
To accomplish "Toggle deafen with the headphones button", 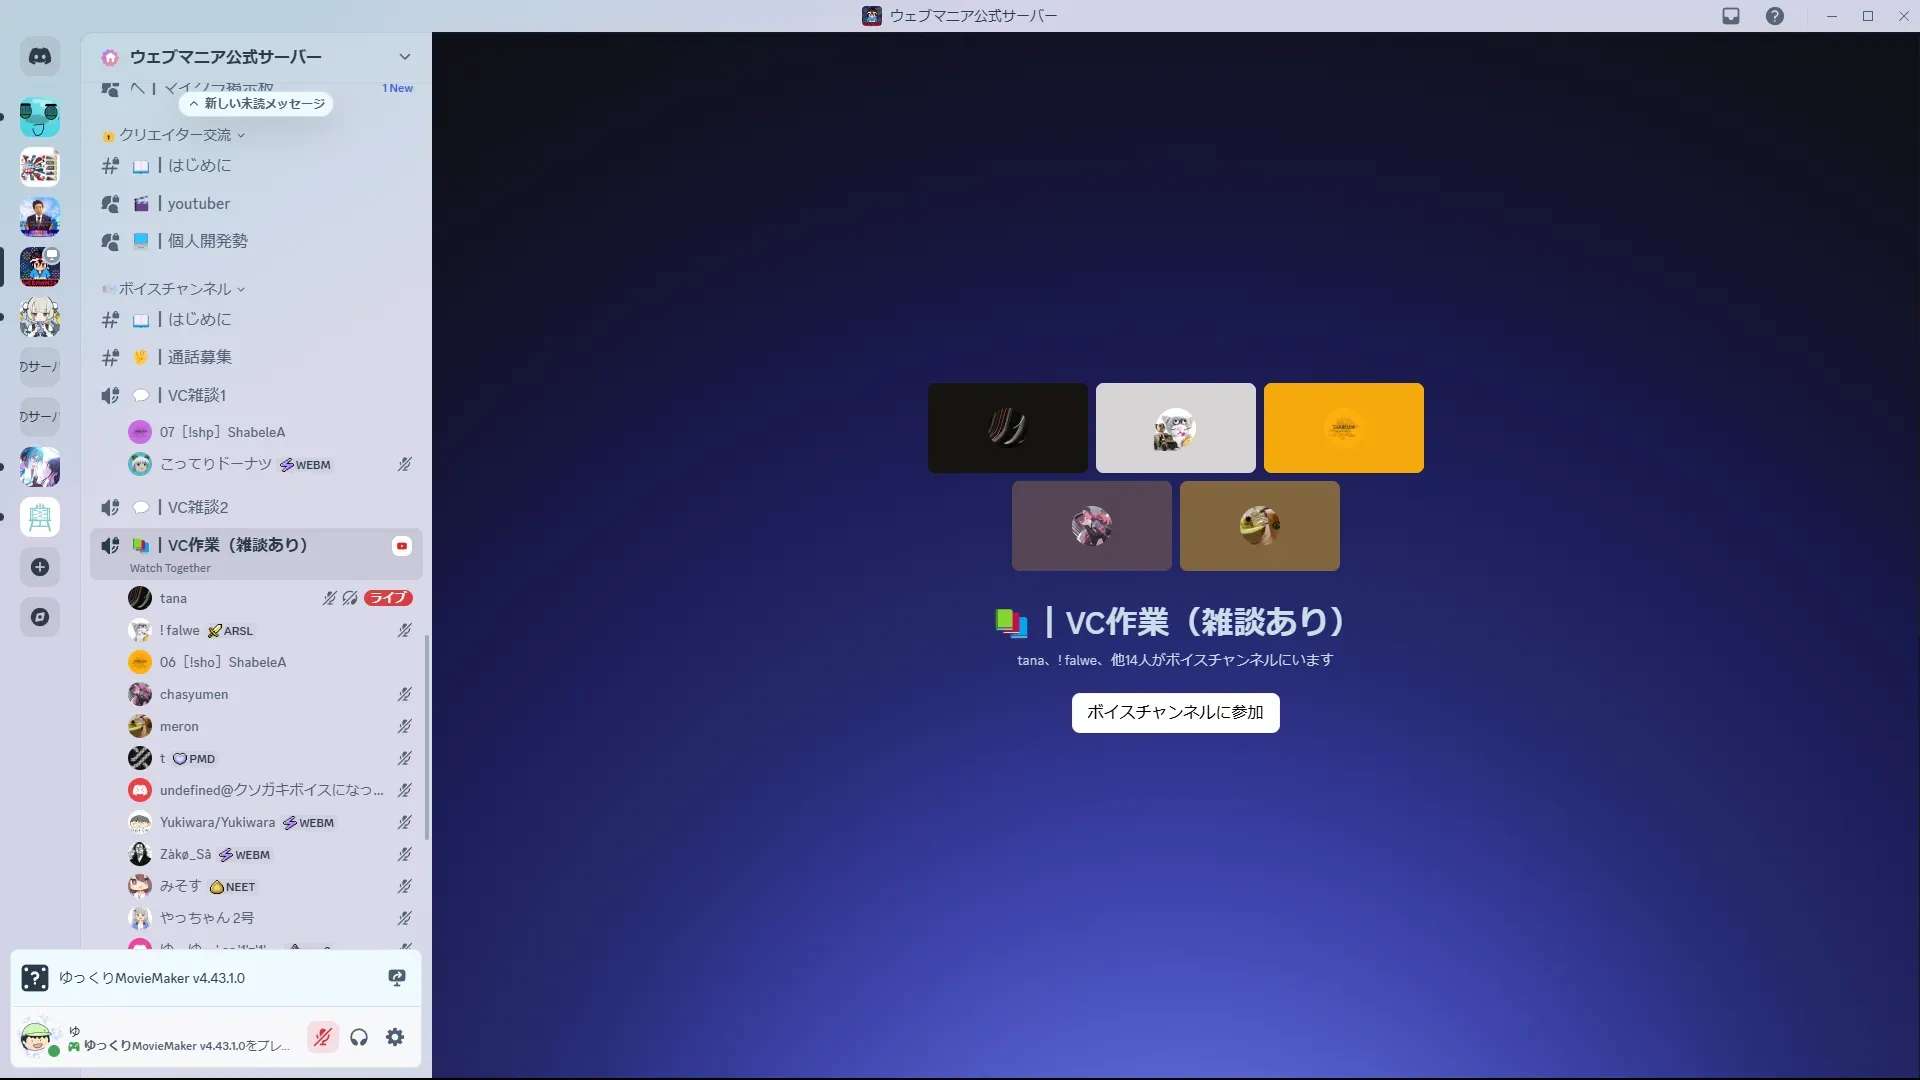I will pos(359,1037).
